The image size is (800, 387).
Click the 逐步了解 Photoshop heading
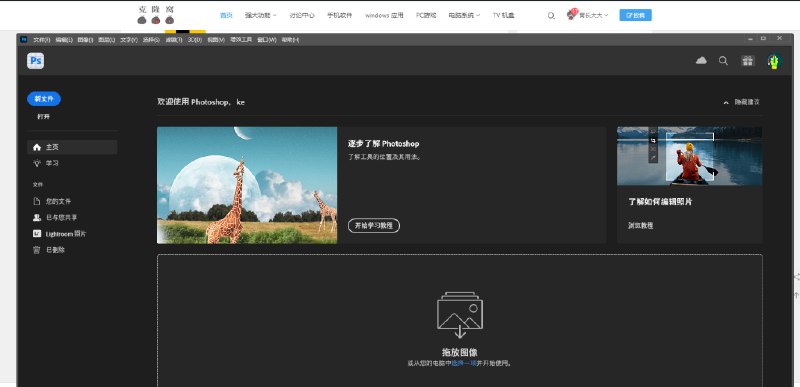coord(384,144)
